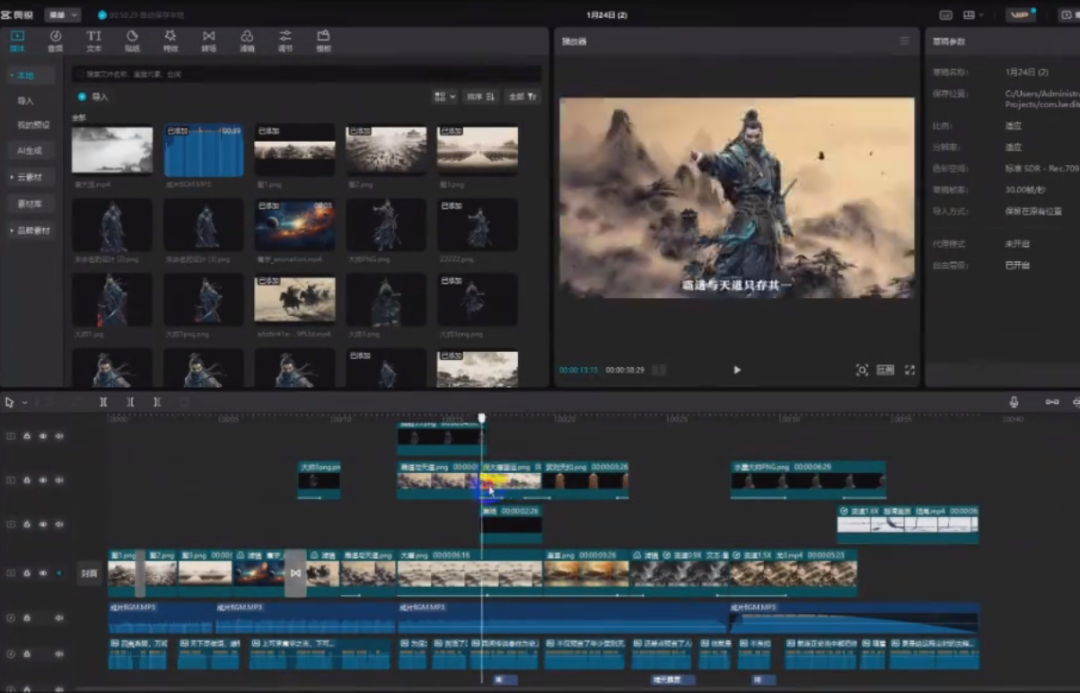This screenshot has height=693, width=1080.
Task: Switch to the 贴纸 (Stickers) tab
Action: point(132,41)
